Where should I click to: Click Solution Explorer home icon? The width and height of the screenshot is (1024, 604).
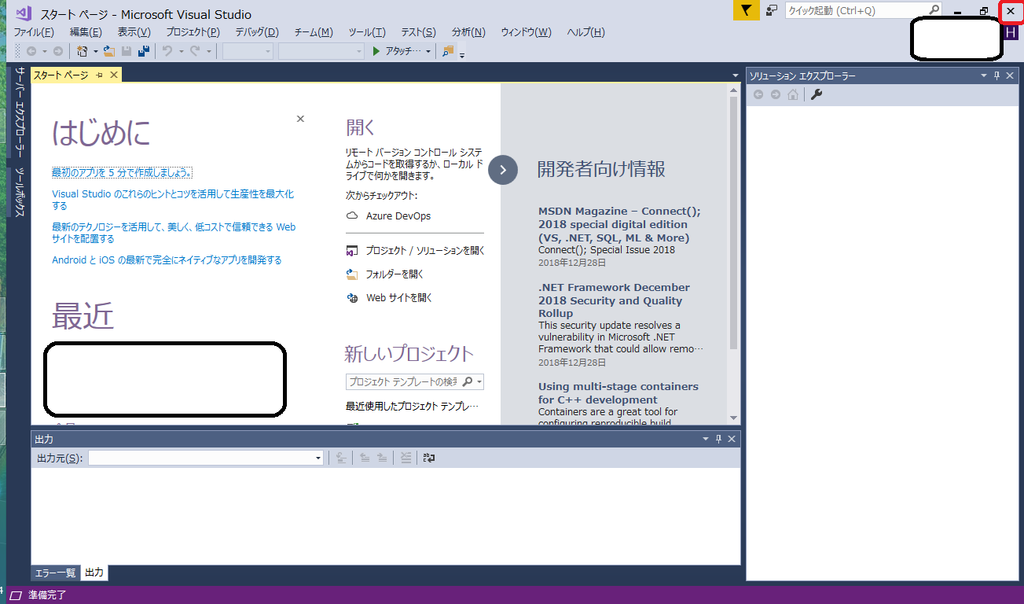point(793,95)
